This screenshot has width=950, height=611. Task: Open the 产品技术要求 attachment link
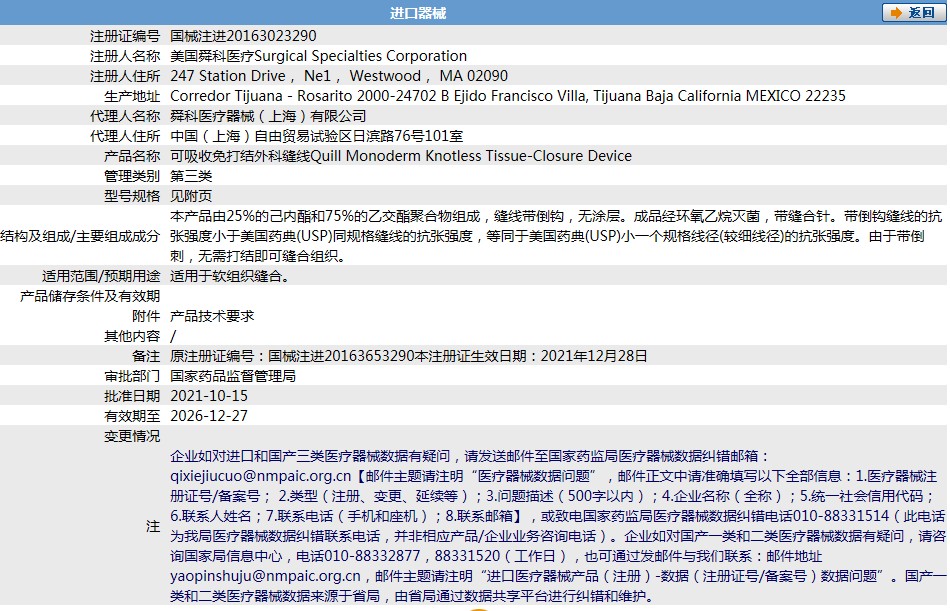pyautogui.click(x=212, y=316)
